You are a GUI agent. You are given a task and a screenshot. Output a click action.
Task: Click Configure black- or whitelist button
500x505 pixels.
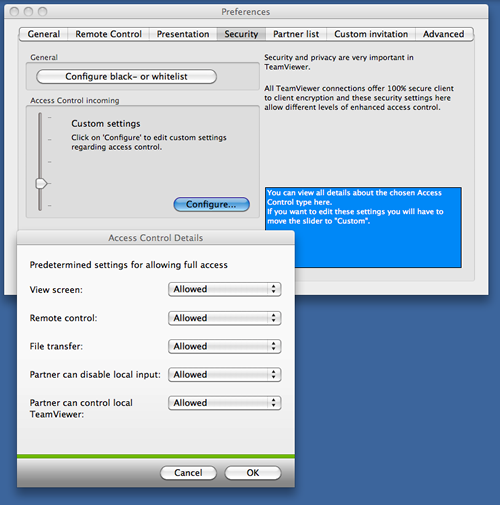pos(126,77)
